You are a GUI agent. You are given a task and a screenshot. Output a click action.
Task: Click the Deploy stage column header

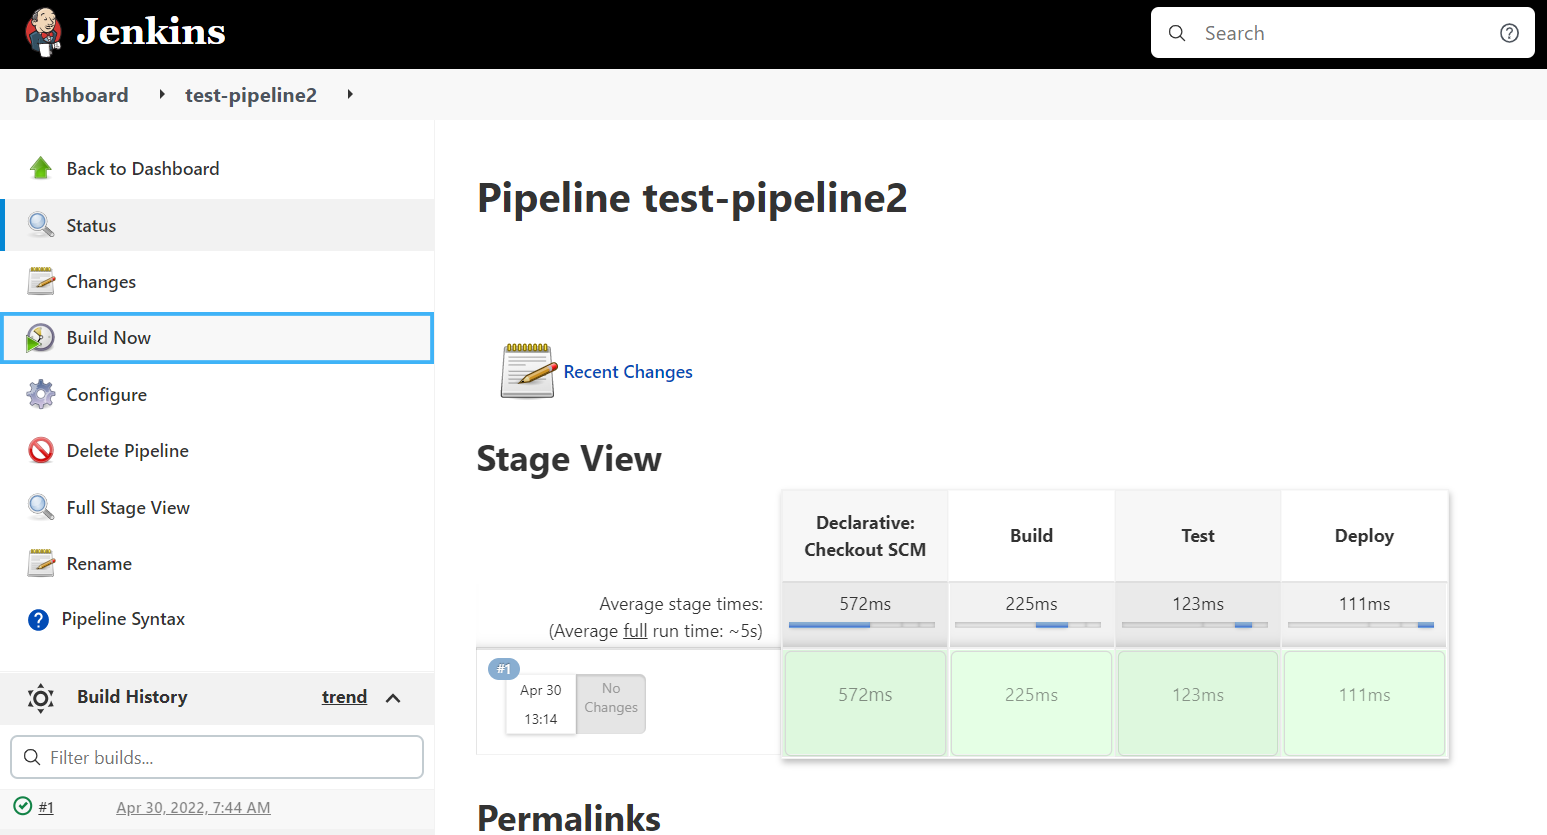click(x=1364, y=536)
